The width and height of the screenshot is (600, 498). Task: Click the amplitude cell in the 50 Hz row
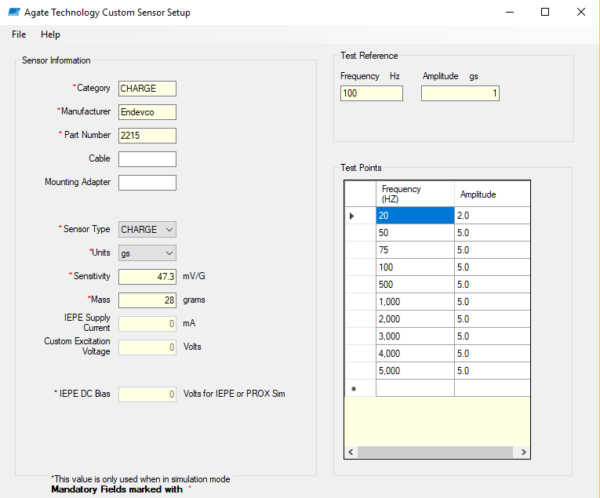point(492,233)
